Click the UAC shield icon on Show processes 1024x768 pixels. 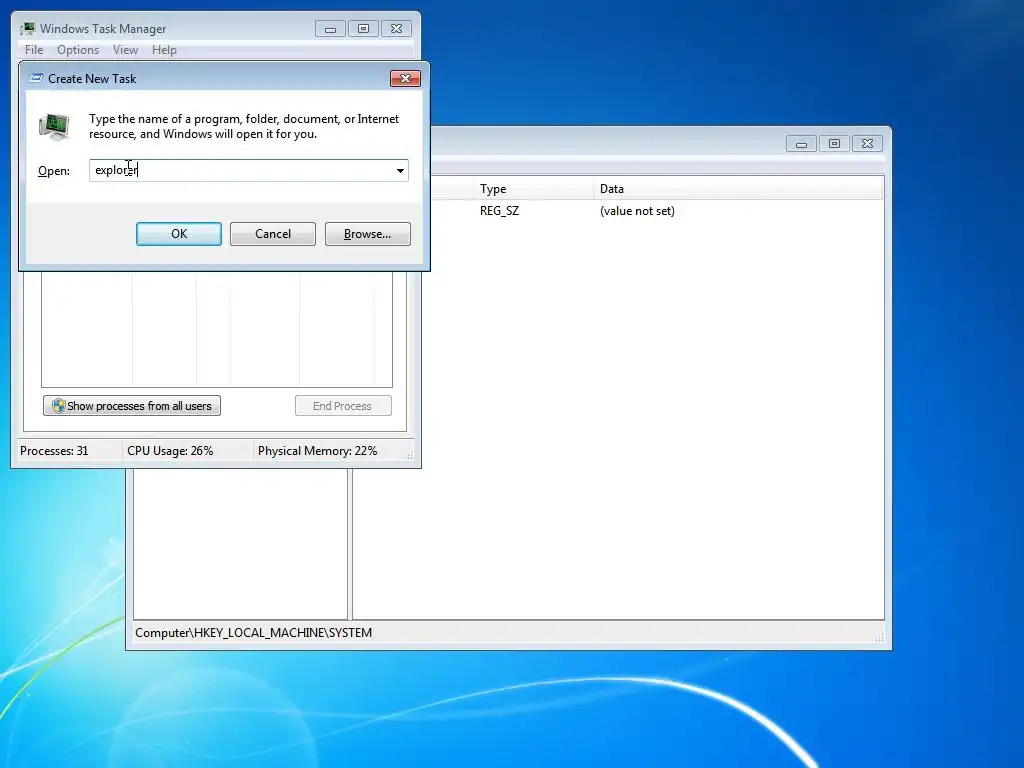pos(58,406)
